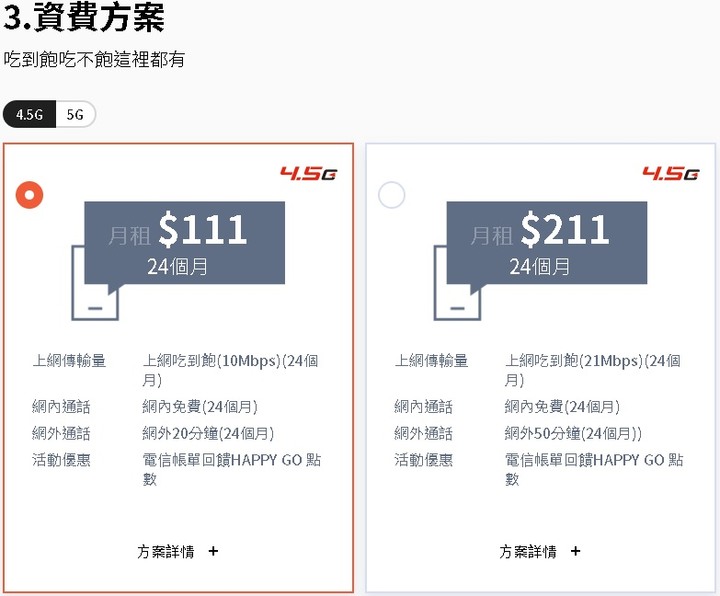Select the $211 monthly plan radio button
The image size is (720, 596).
(392, 195)
